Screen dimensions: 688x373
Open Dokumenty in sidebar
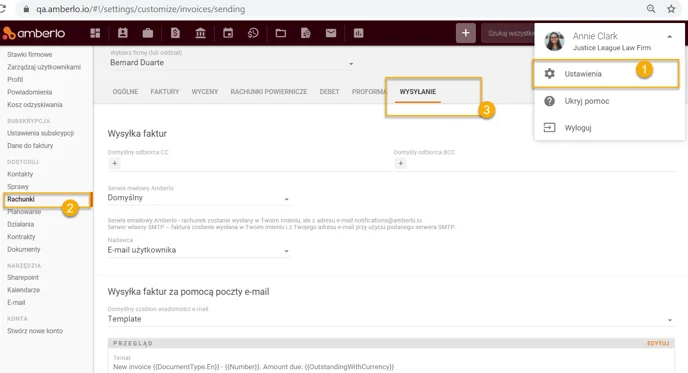(24, 249)
